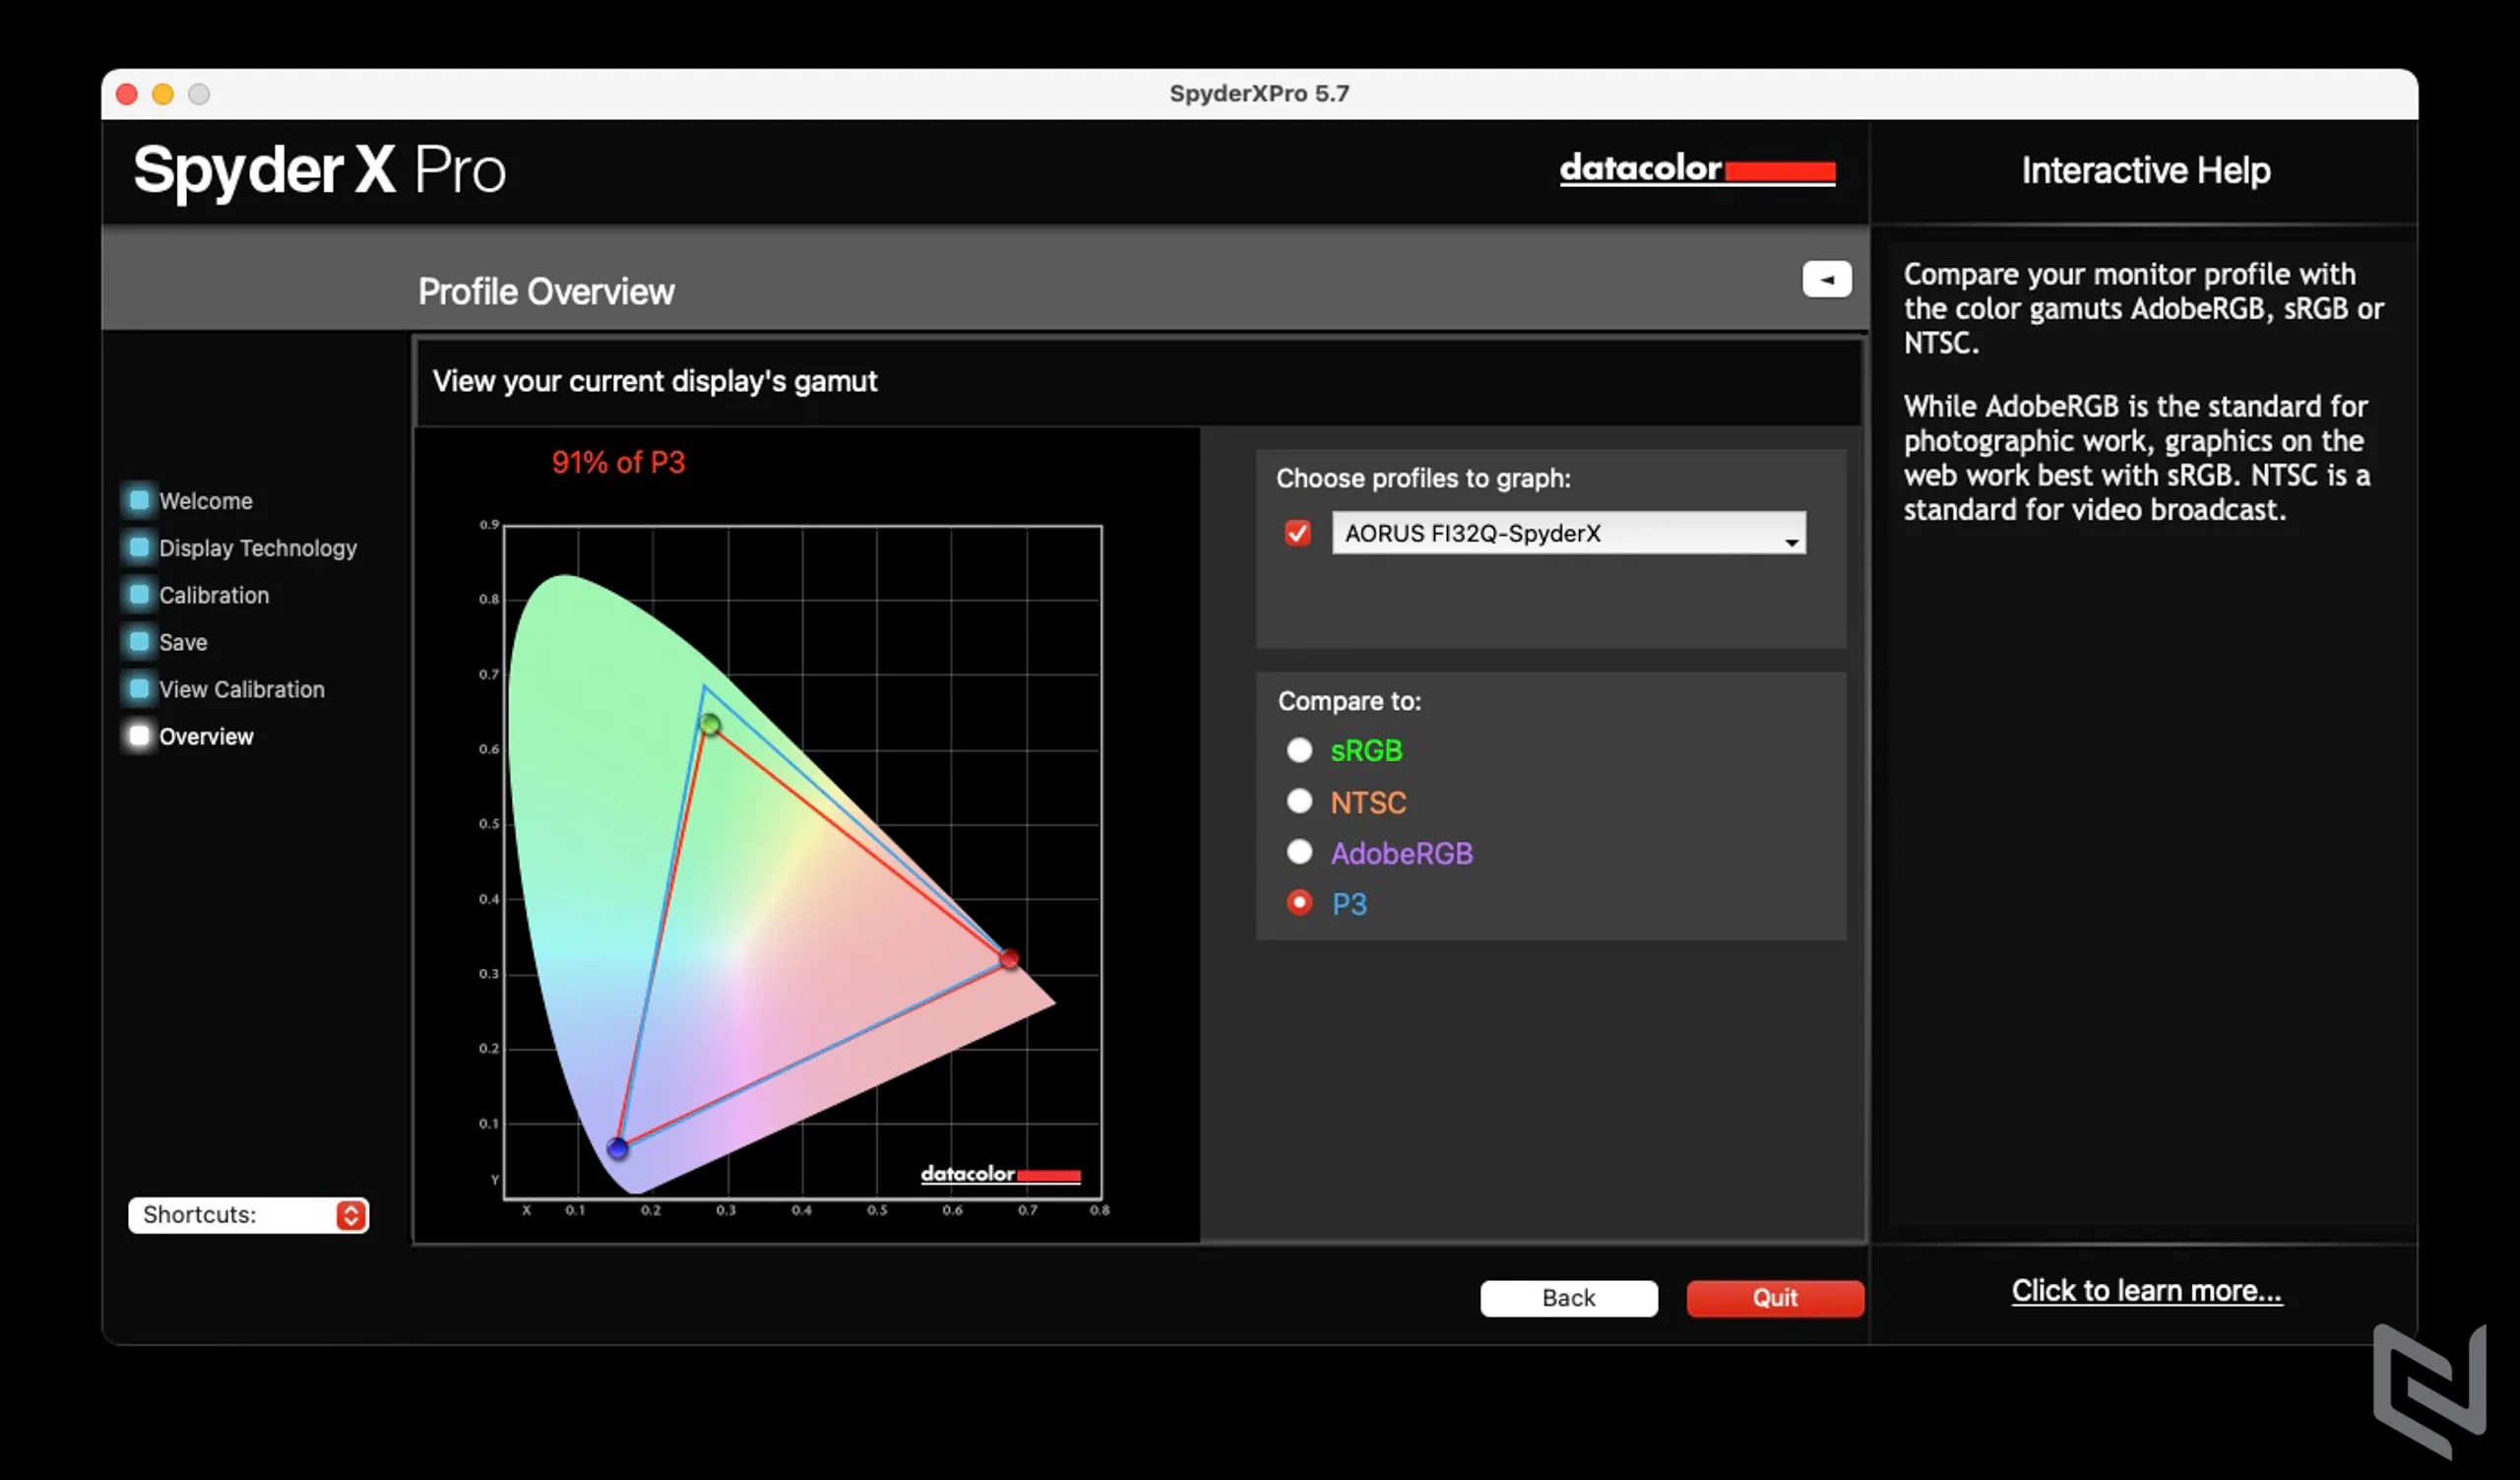Select the NTSC comparison radio button
2520x1480 pixels.
tap(1299, 801)
